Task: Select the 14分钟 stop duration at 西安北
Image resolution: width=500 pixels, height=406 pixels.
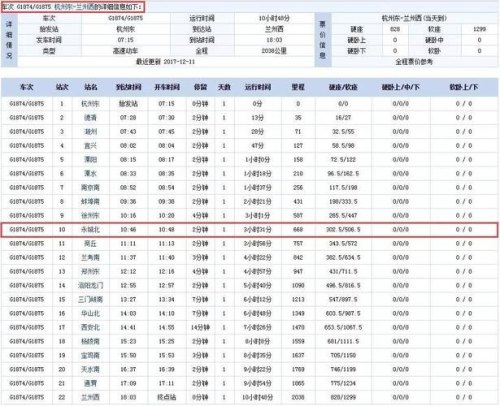Action: pyautogui.click(x=200, y=328)
